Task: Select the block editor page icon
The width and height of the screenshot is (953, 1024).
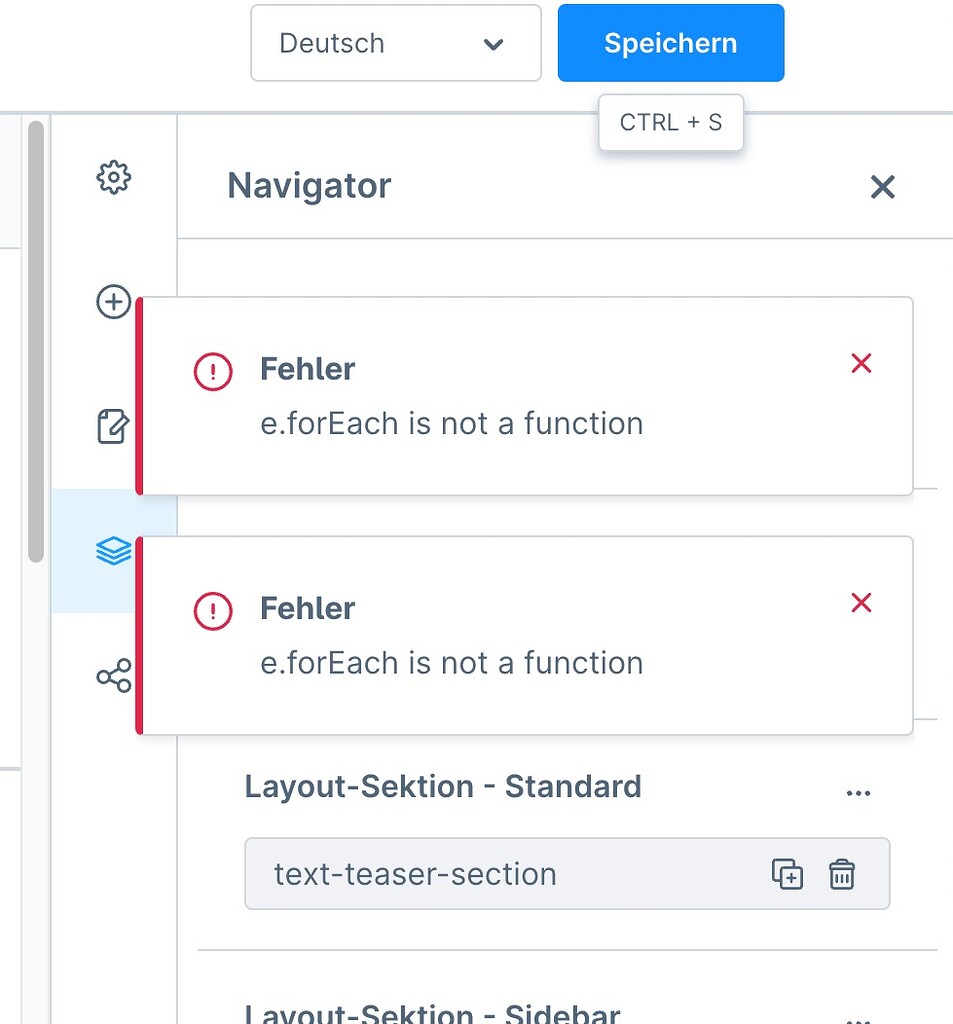Action: 113,426
